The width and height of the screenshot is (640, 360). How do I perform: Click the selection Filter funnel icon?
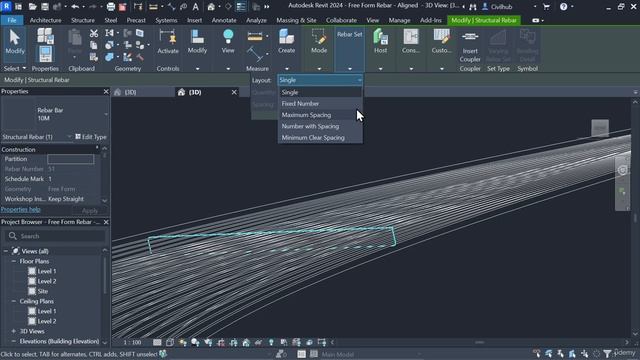click(x=607, y=353)
